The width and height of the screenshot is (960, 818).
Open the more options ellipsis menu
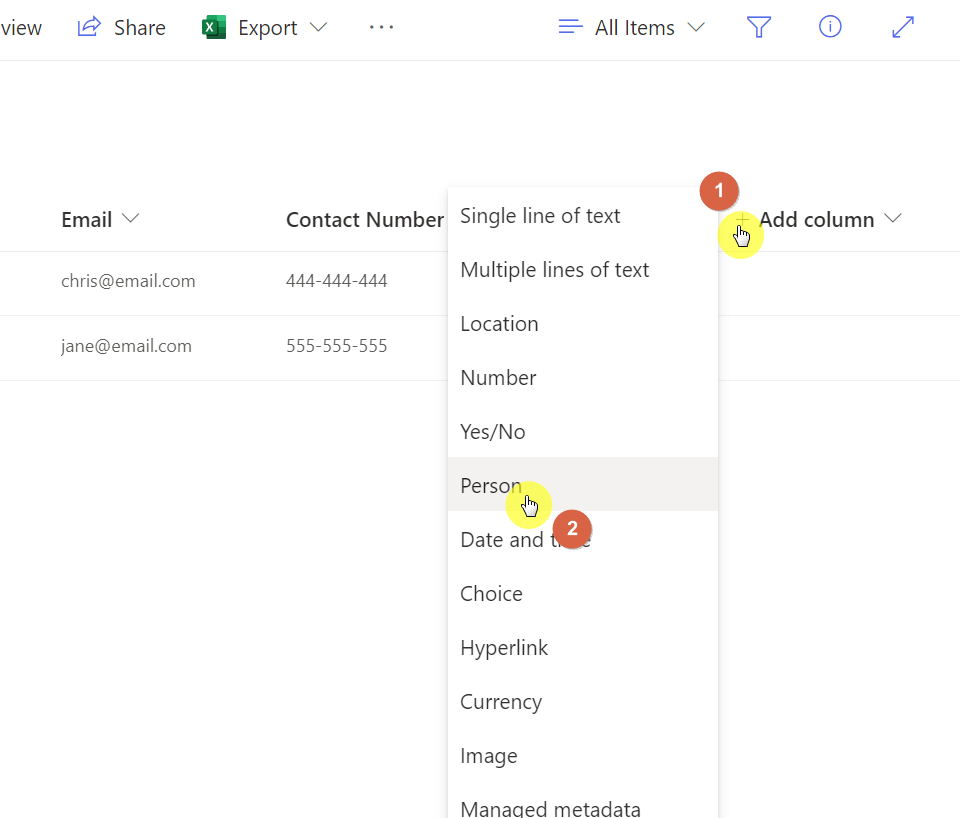[x=381, y=27]
